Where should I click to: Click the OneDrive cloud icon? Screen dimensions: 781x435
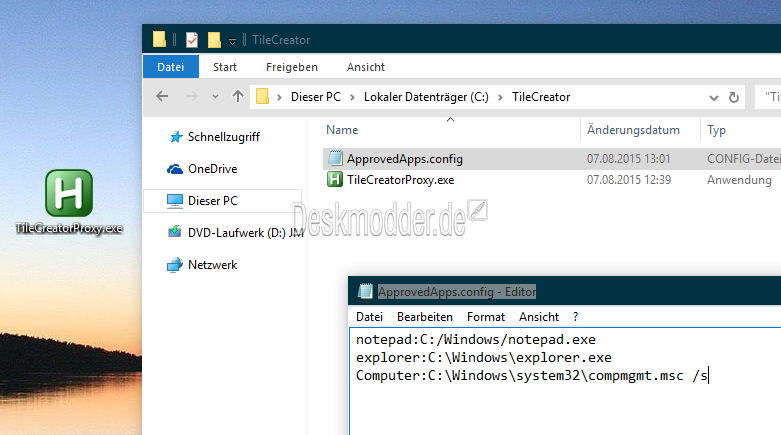[175, 169]
